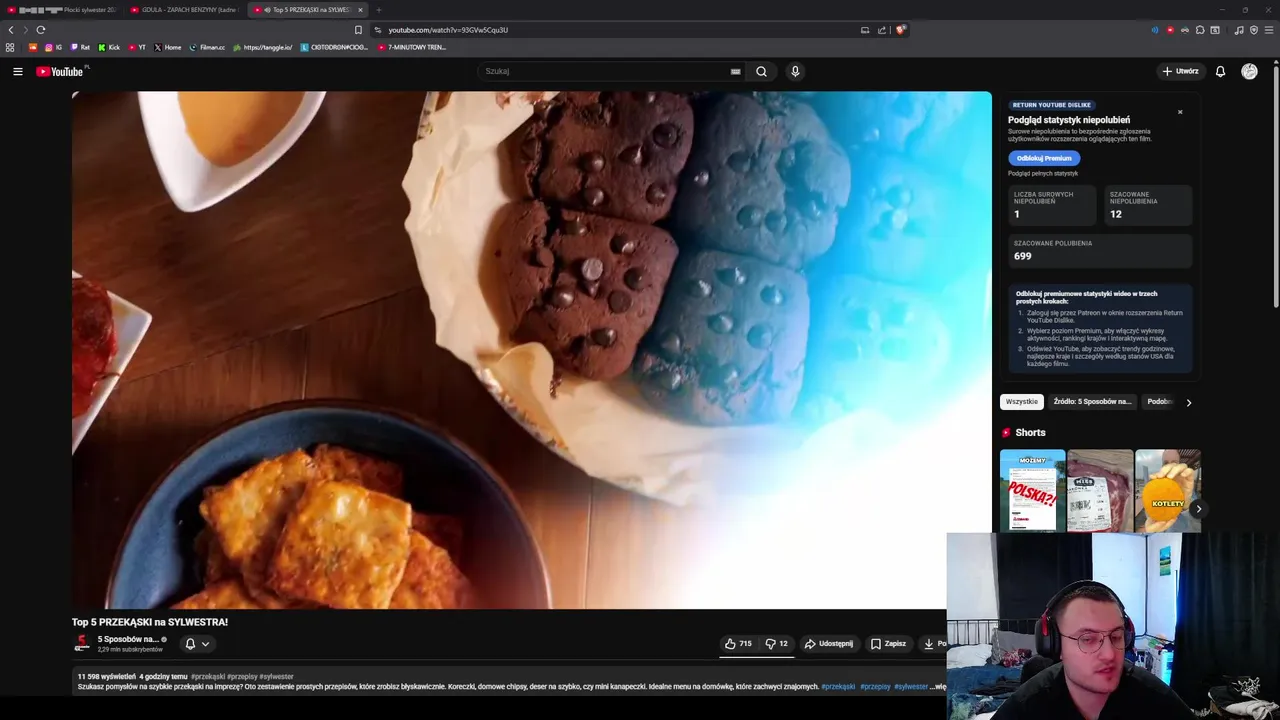Click the SZACOWANE POLUBIENIA 699 stat
This screenshot has width=1280, height=720.
coord(1100,250)
